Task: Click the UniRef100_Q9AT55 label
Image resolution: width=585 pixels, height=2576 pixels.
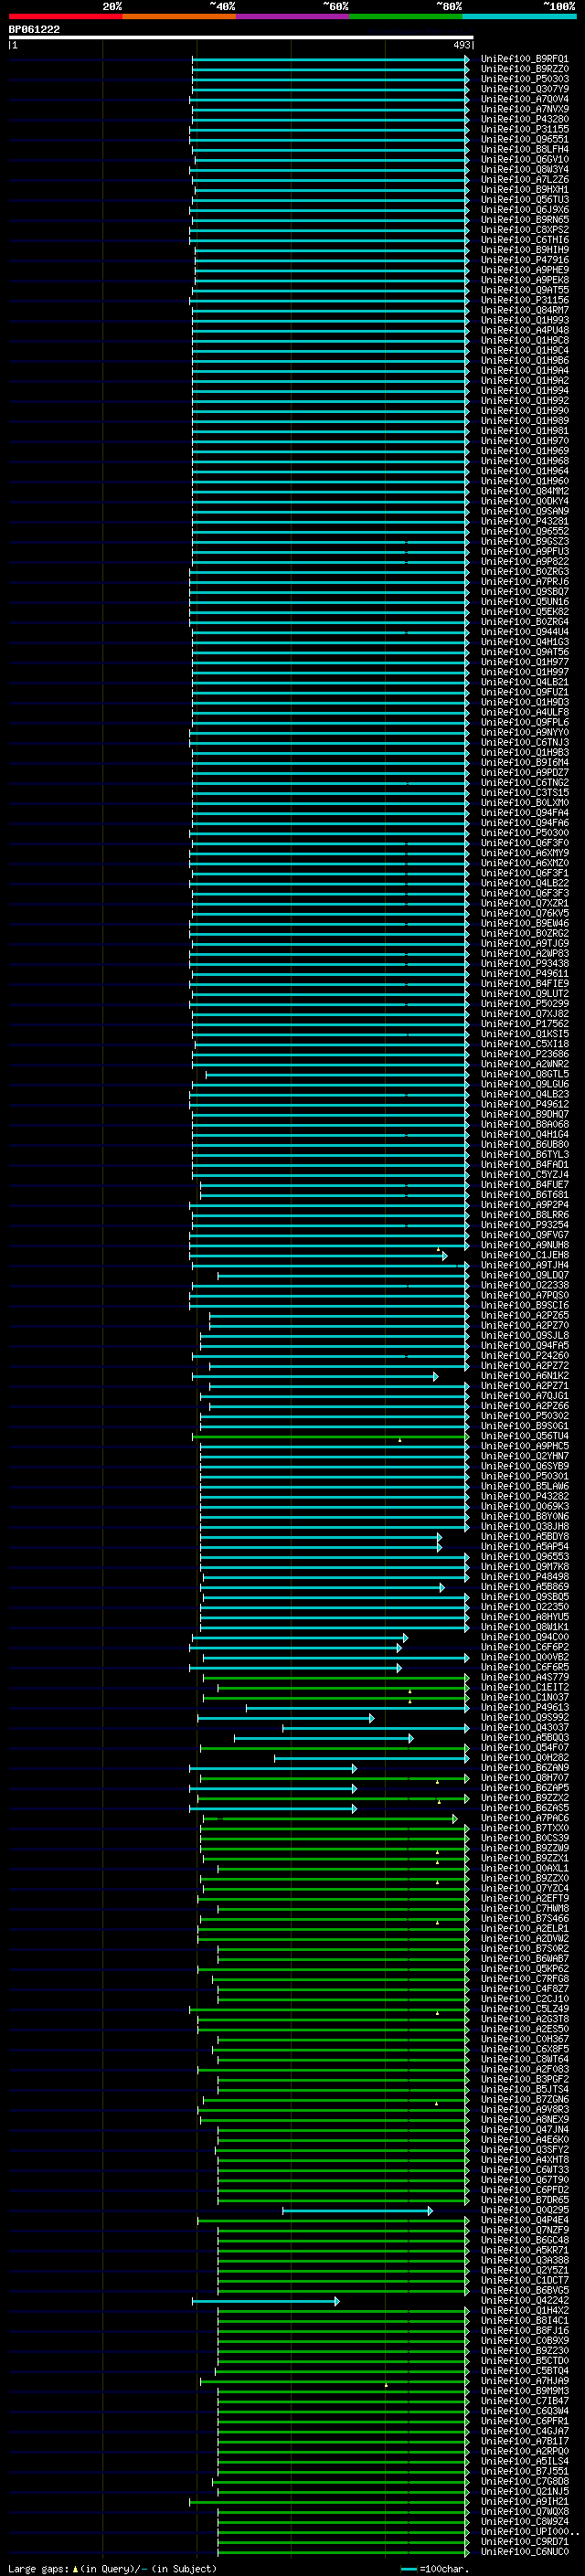Action: [524, 290]
